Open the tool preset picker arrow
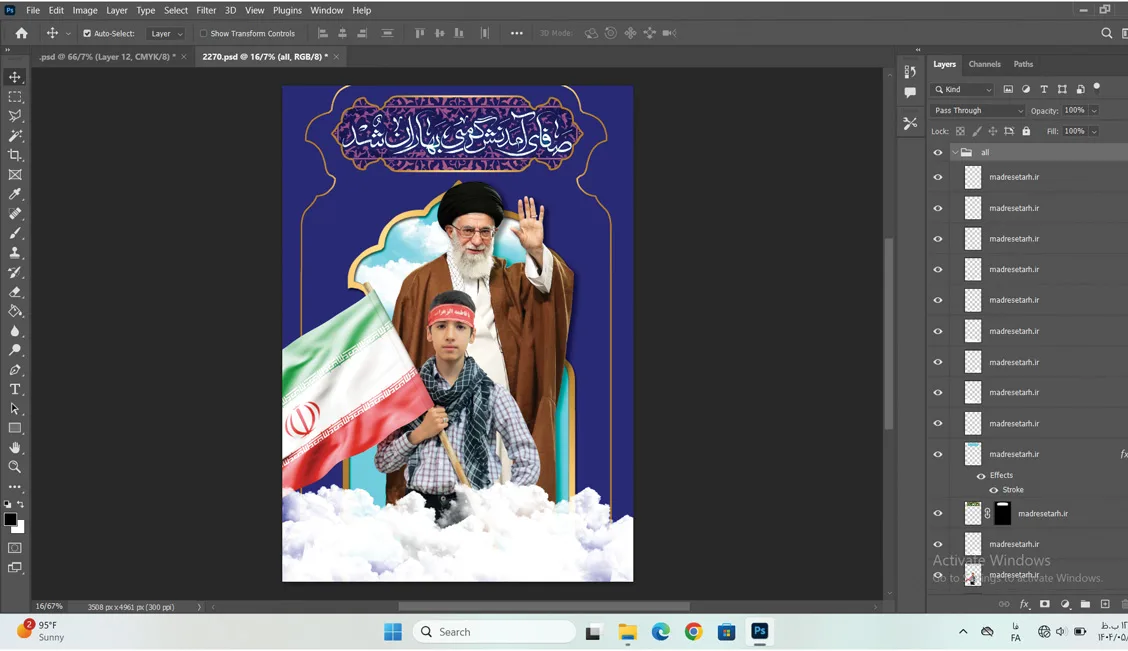The height and width of the screenshot is (651, 1128). (68, 34)
